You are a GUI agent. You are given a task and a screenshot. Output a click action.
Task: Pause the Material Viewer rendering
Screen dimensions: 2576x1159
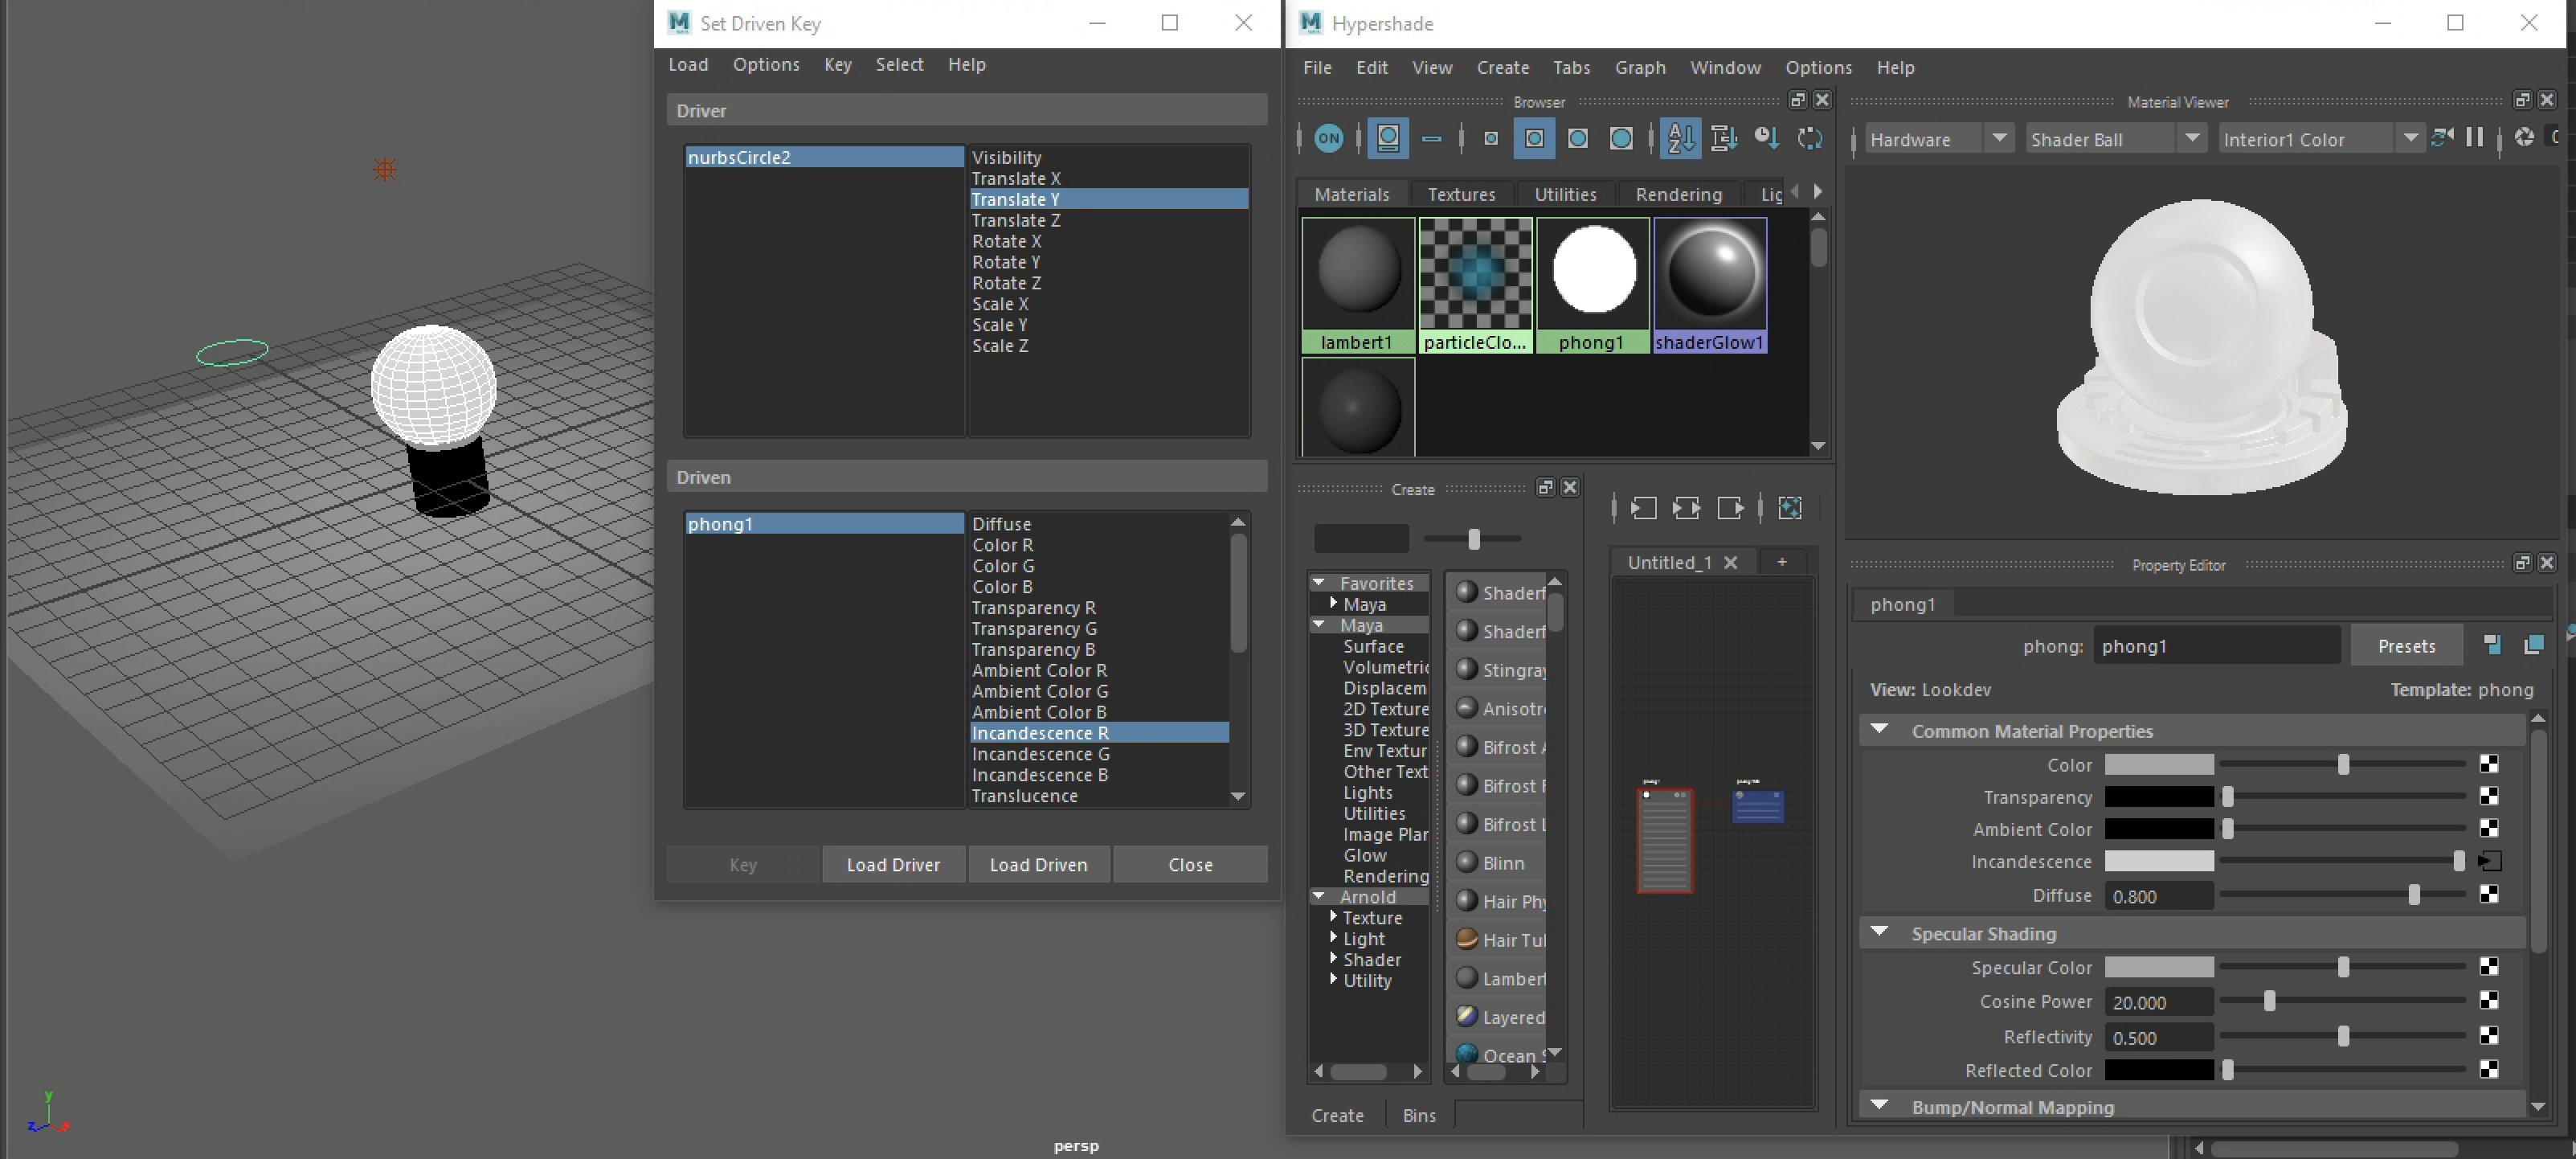tap(2475, 138)
